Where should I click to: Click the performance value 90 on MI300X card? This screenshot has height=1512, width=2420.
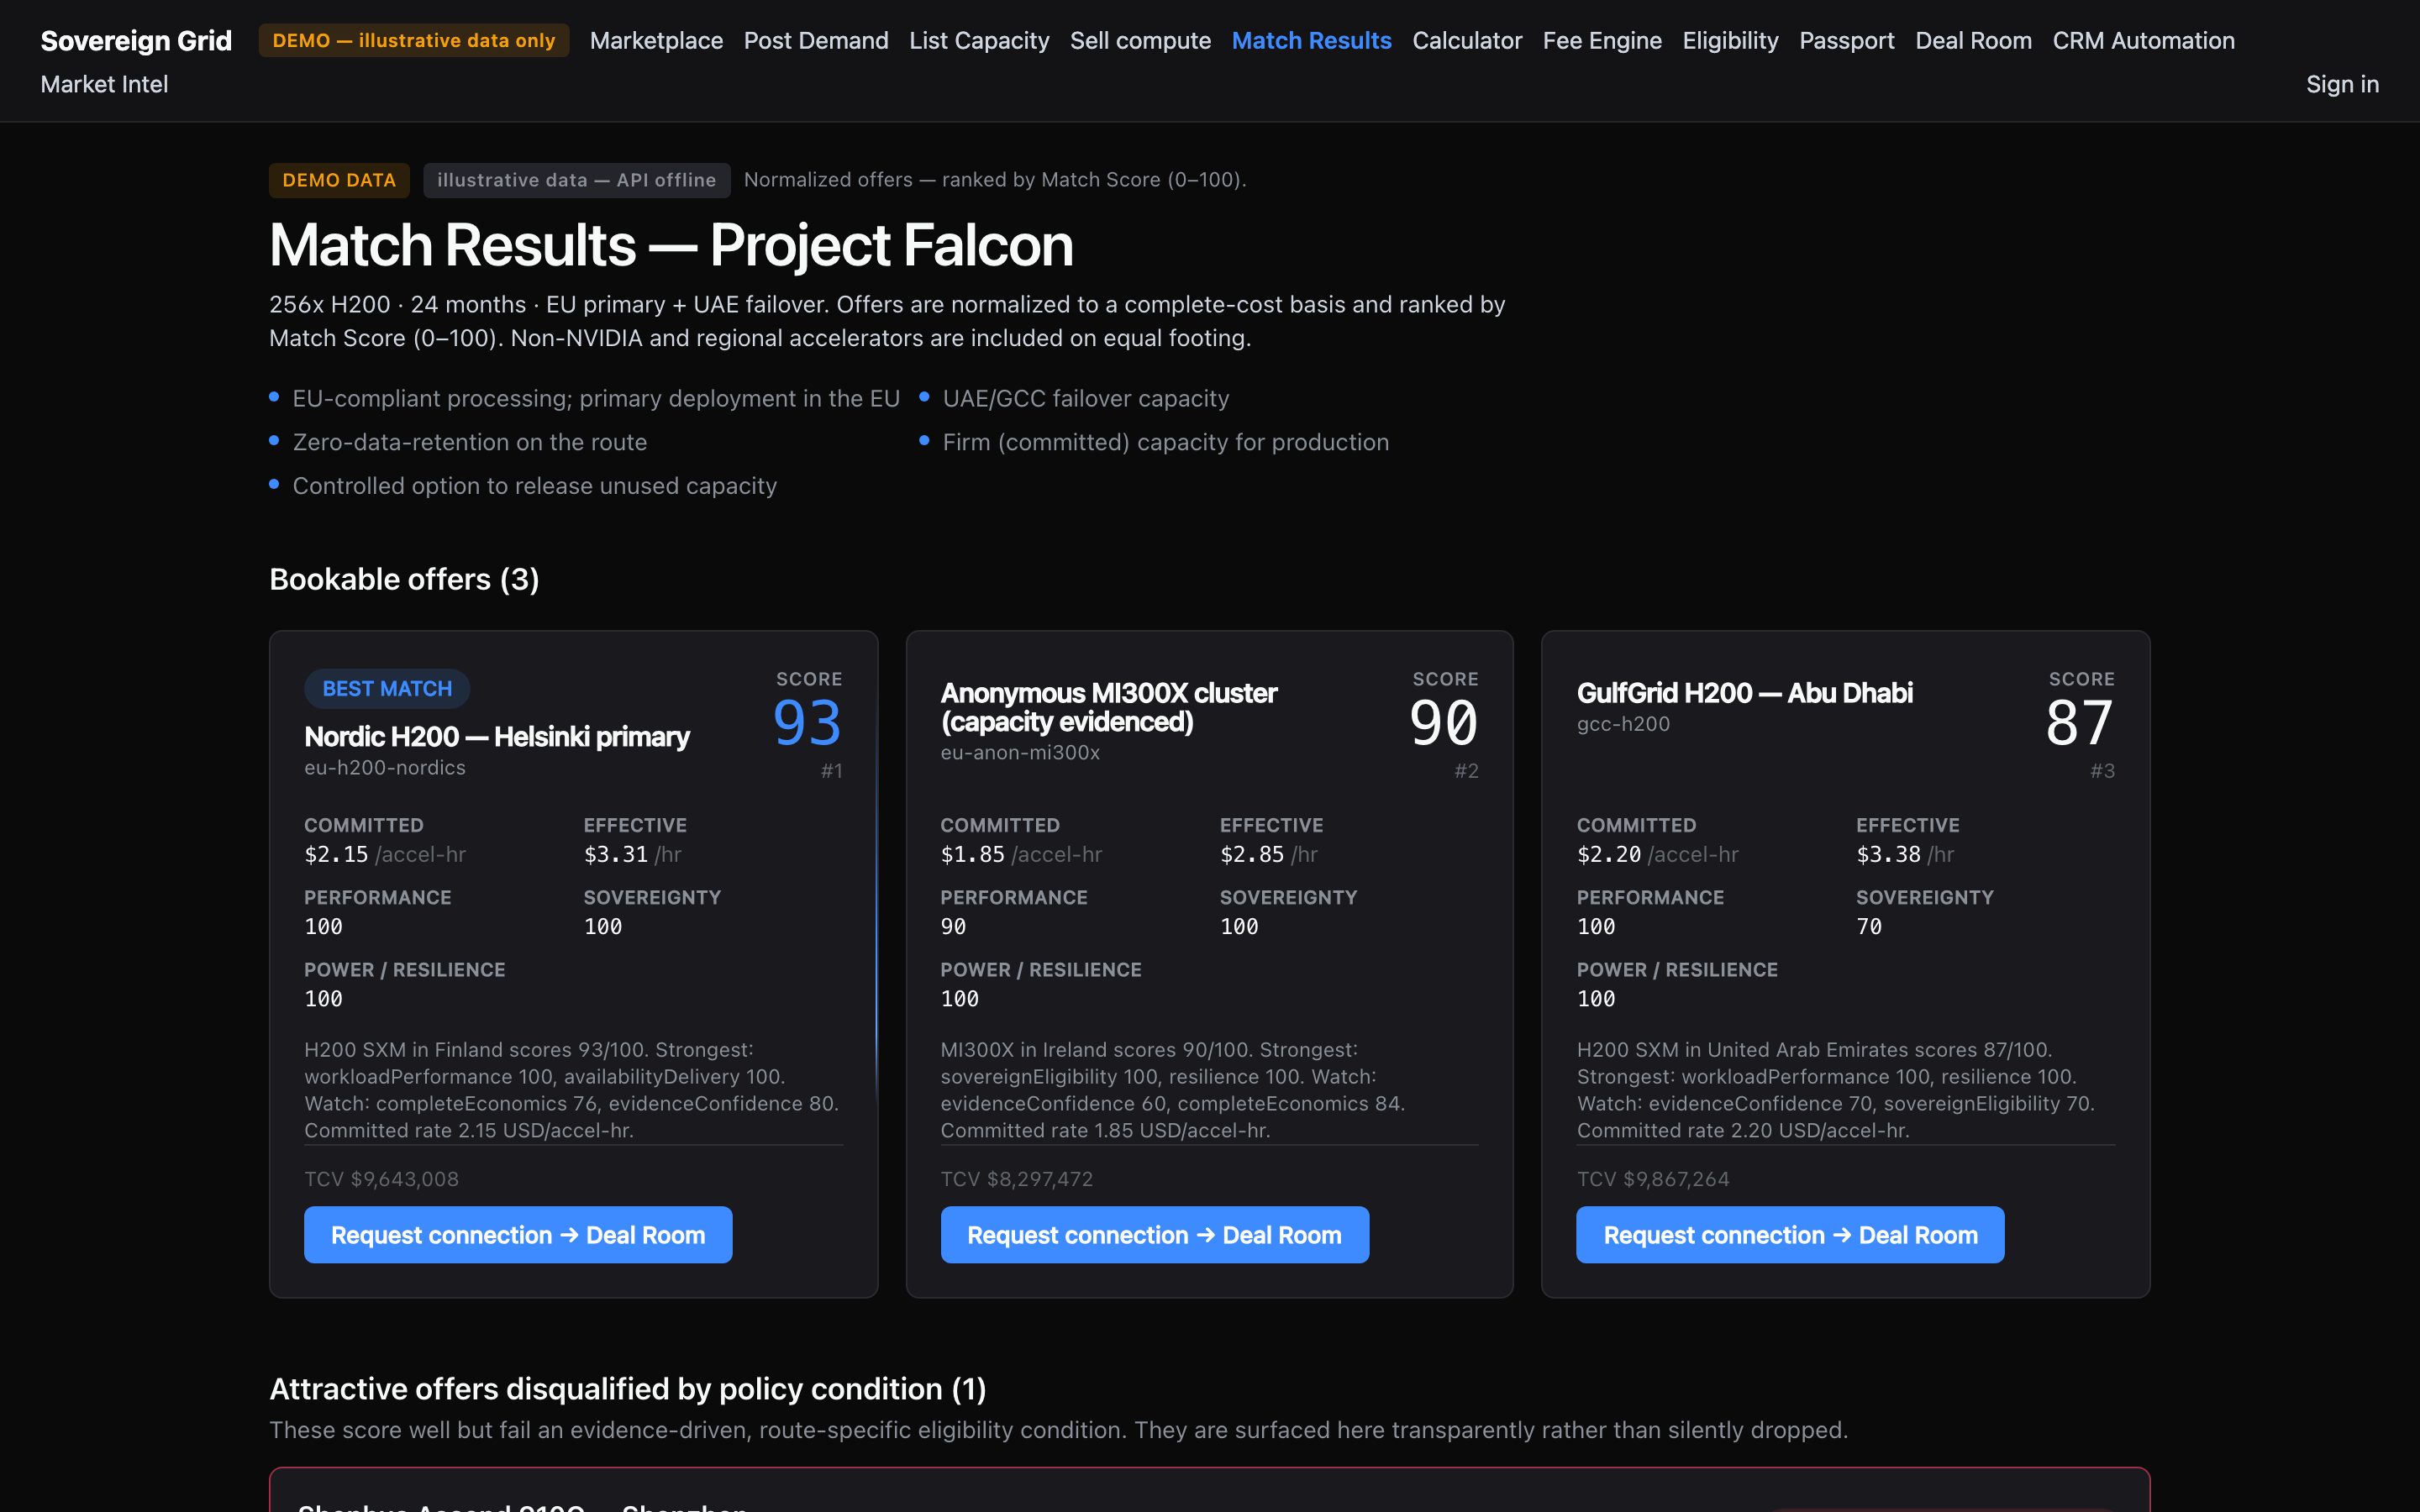coord(953,927)
